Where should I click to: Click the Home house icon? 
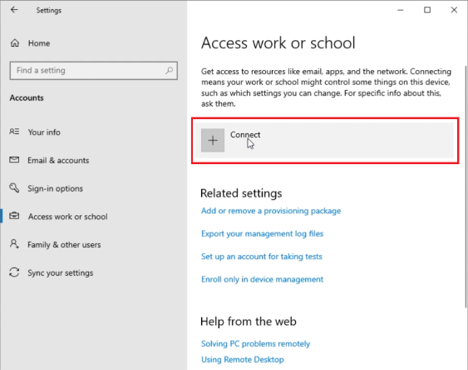click(15, 43)
